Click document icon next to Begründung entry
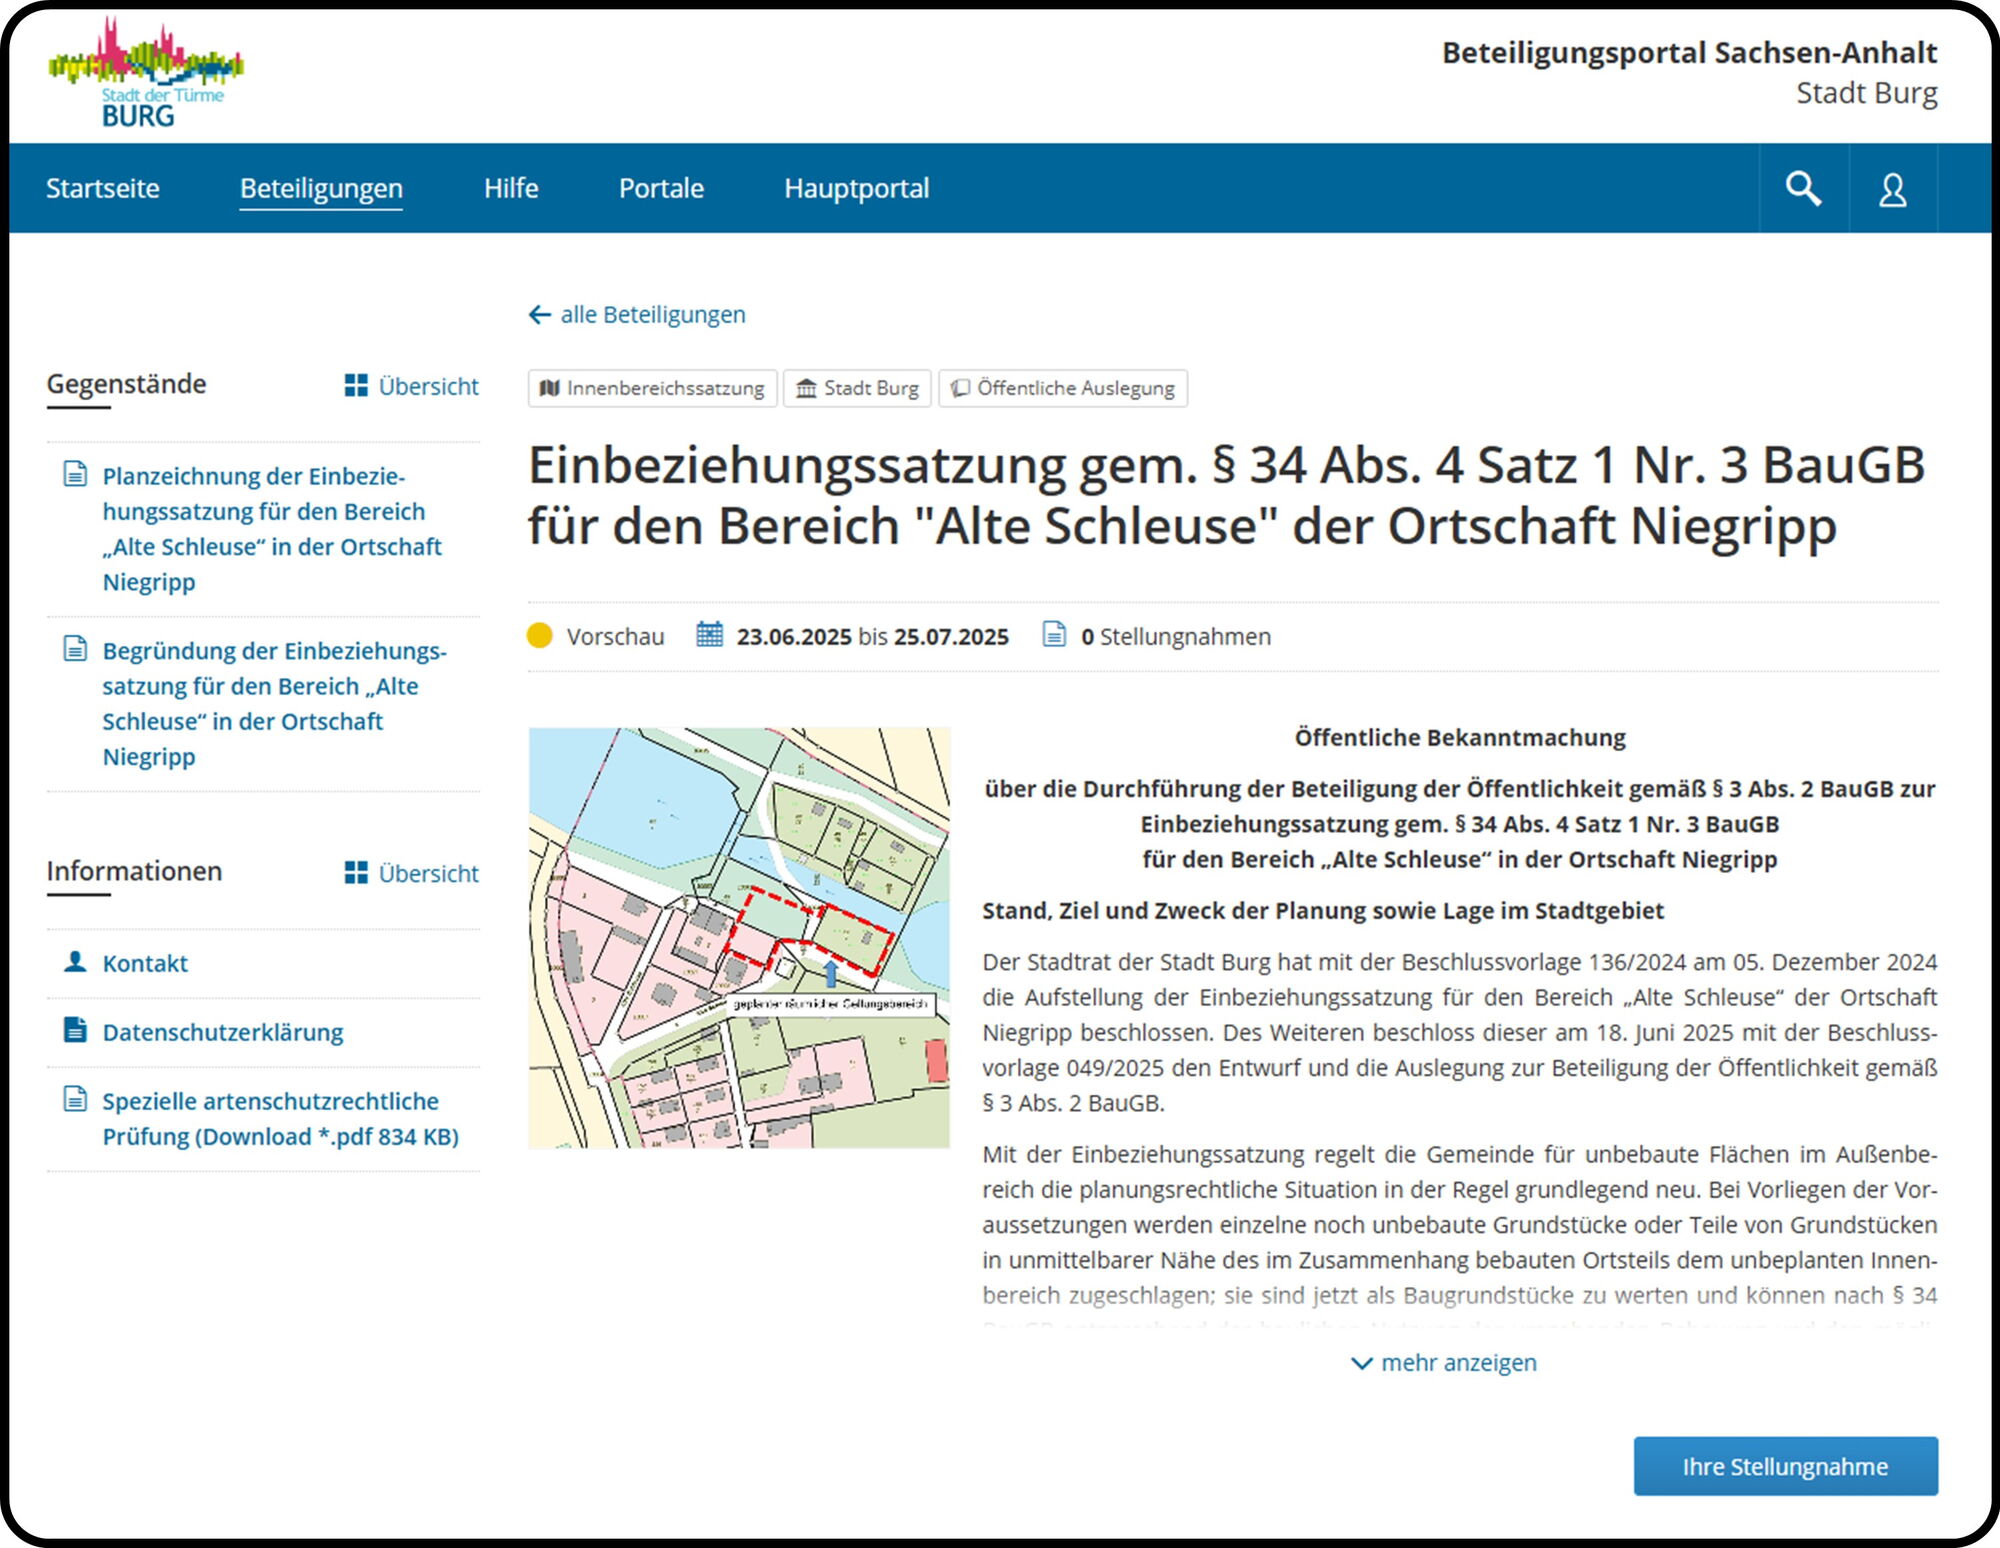Viewport: 2000px width, 1548px height. [x=75, y=649]
